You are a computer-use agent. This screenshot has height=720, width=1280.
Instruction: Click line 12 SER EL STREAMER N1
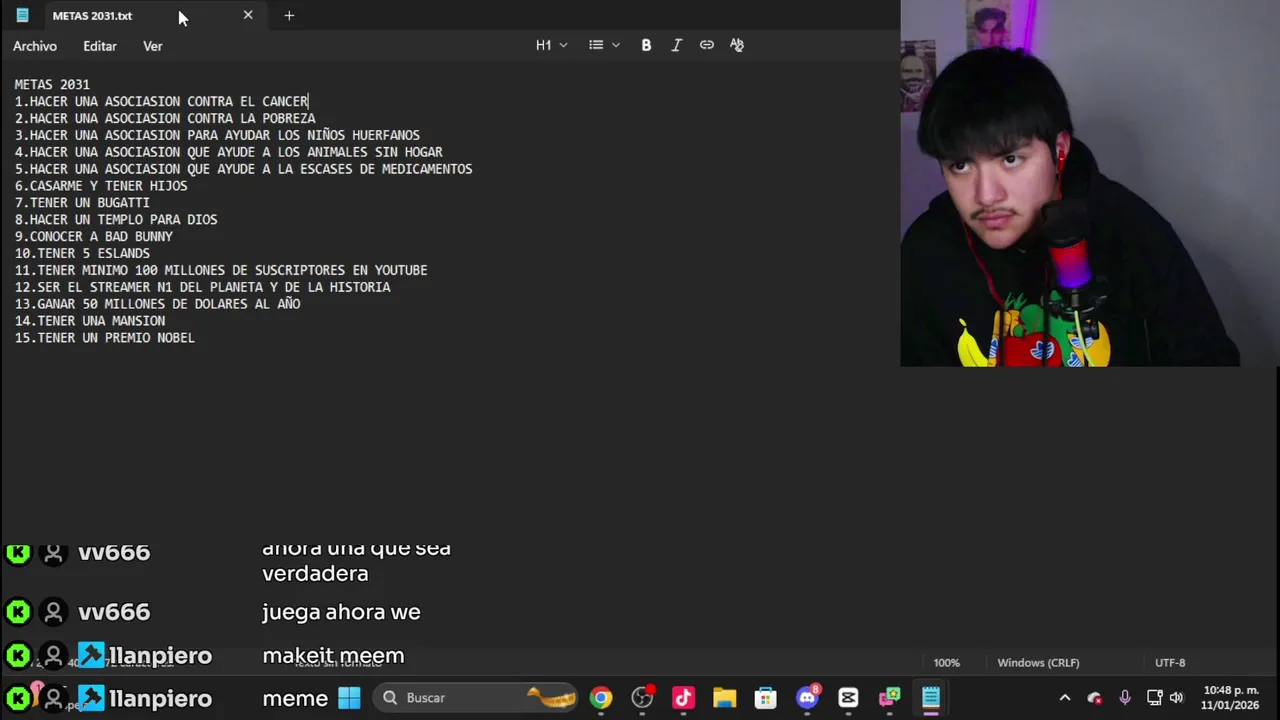pyautogui.click(x=202, y=288)
